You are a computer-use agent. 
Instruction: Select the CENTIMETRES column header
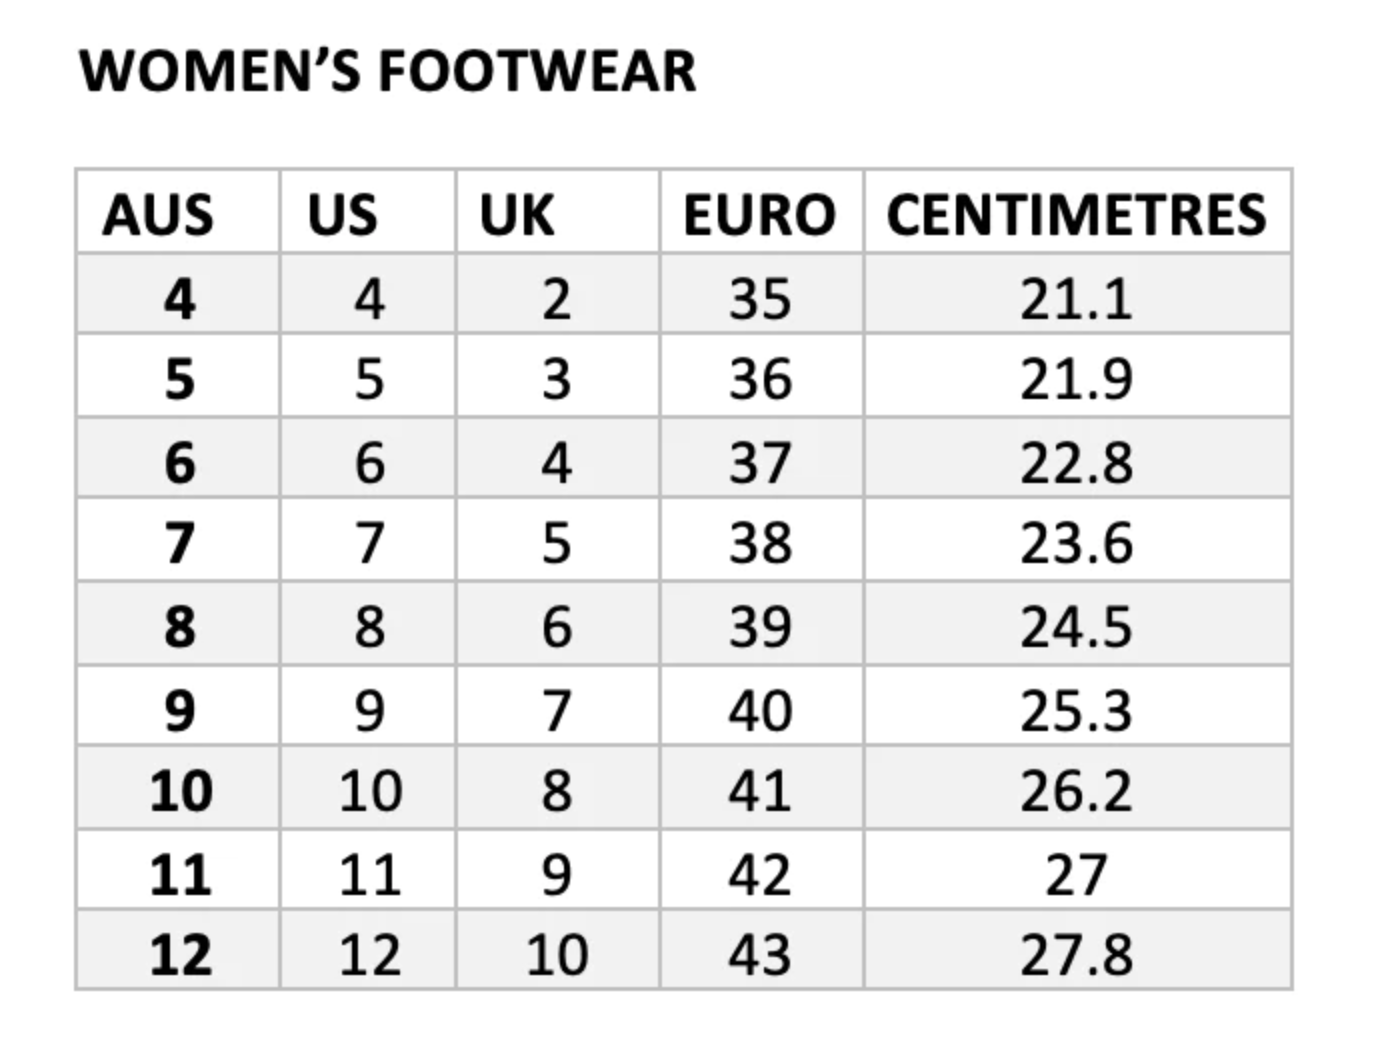[x=1077, y=214]
